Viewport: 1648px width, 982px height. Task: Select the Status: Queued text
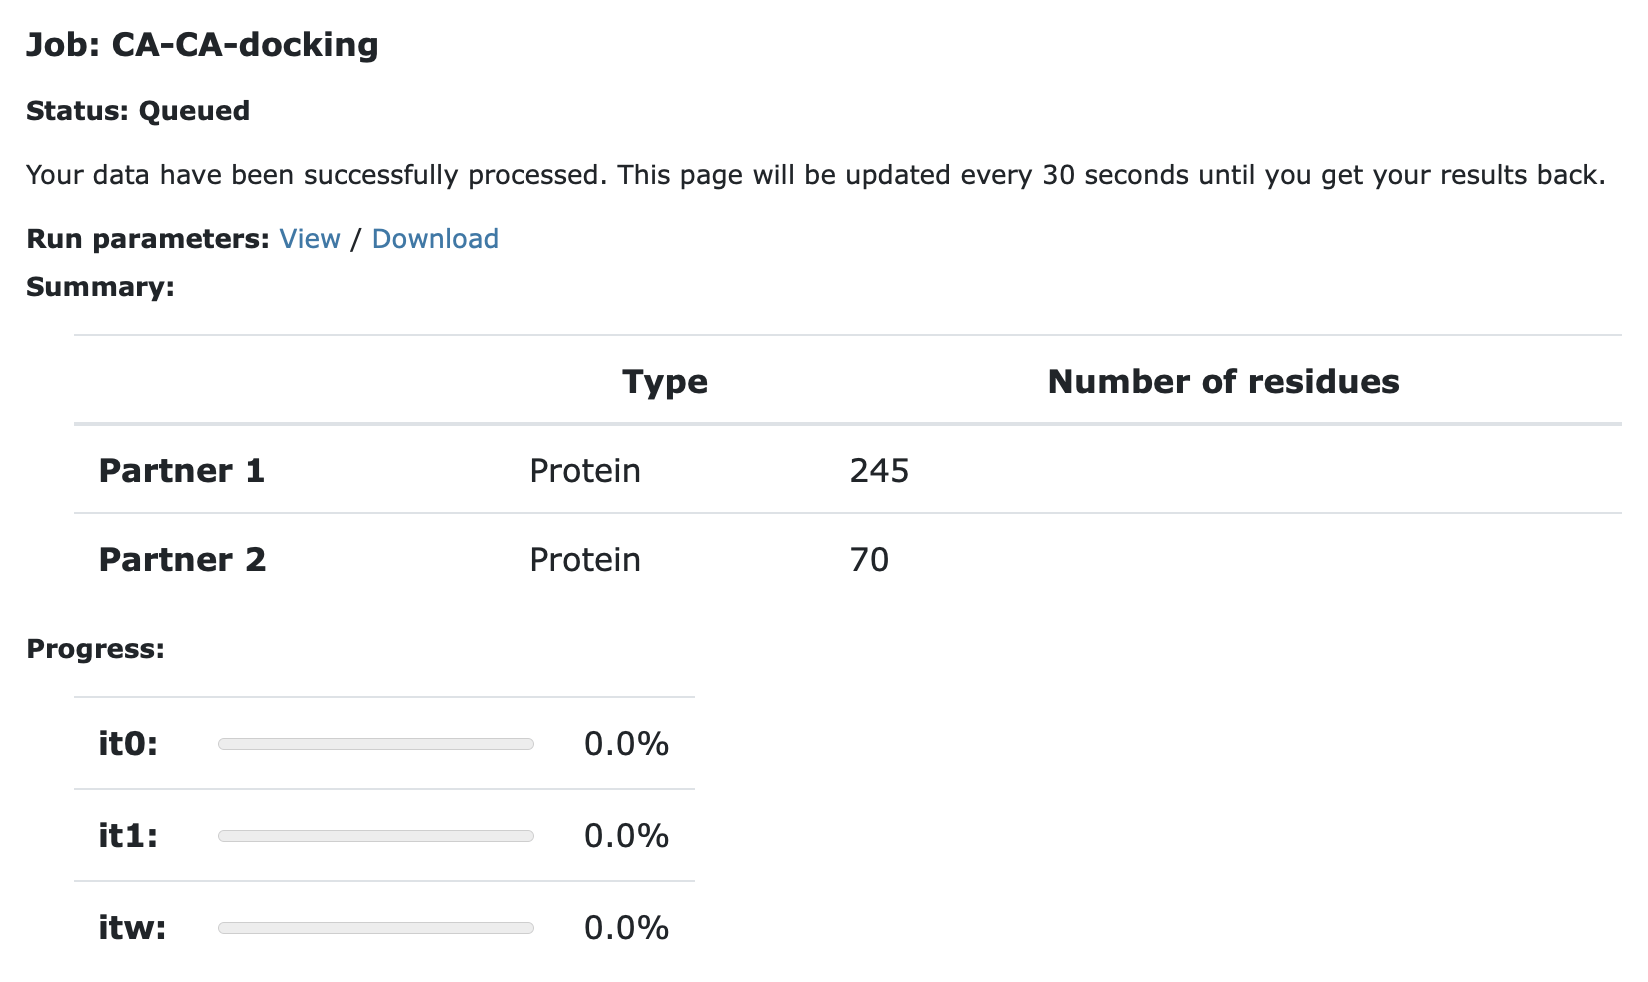(x=138, y=111)
